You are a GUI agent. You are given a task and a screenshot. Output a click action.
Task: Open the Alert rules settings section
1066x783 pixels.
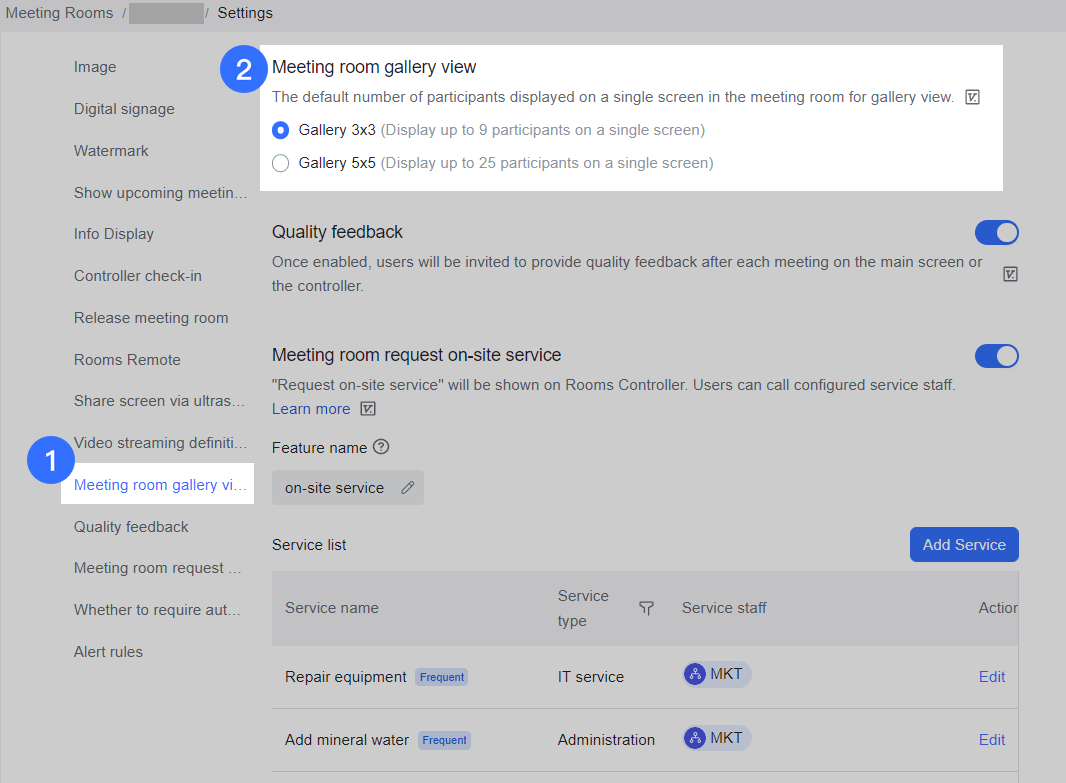(x=108, y=651)
